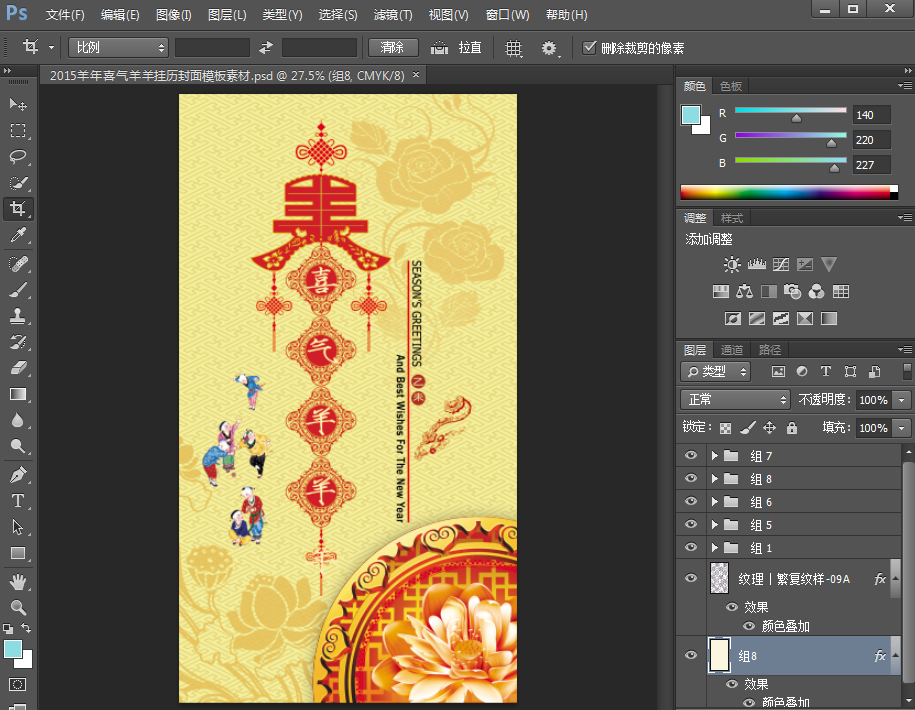This screenshot has width=915, height=710.
Task: Lock transparent pixels of layer
Action: tap(725, 428)
